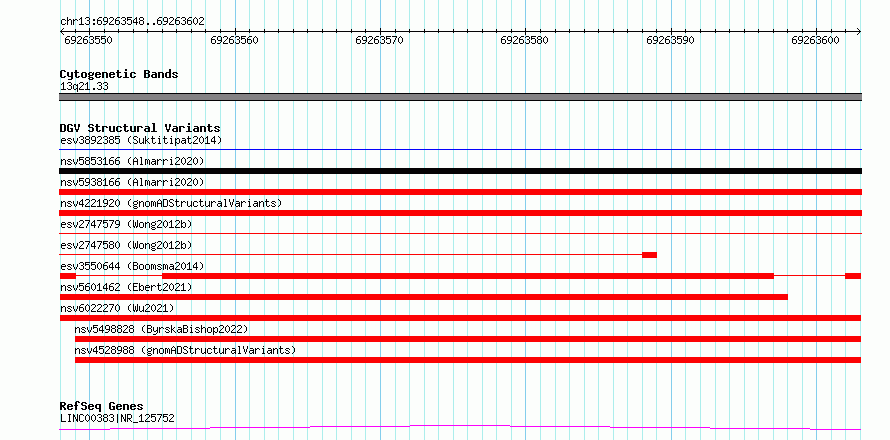Open gene LINC00383|NR_125752 label
Screen dimensions: 890x440
tap(117, 419)
